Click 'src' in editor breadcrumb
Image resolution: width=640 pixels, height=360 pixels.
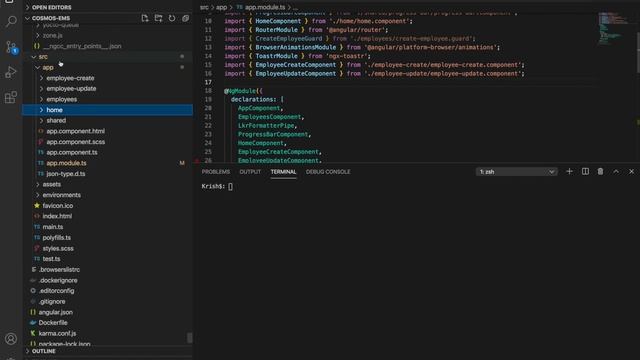pos(204,7)
